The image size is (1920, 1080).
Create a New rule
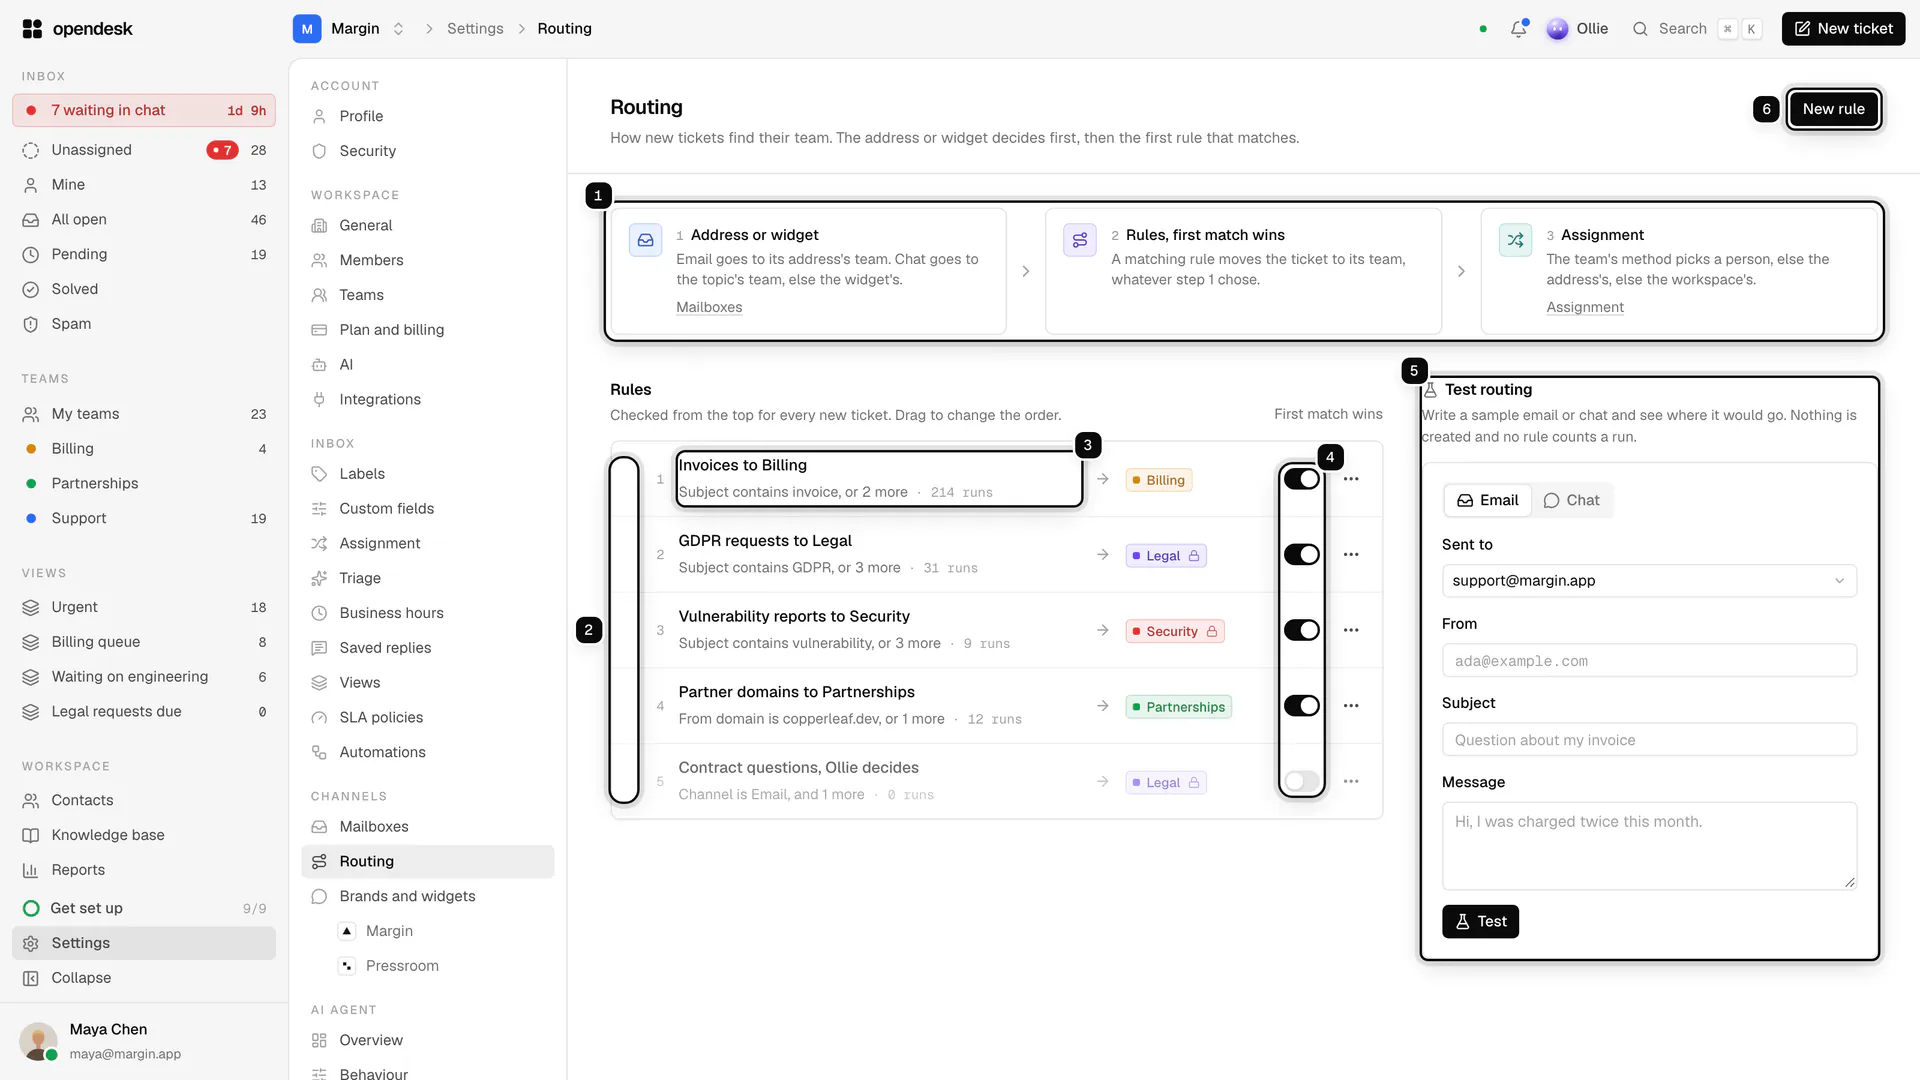click(1833, 109)
